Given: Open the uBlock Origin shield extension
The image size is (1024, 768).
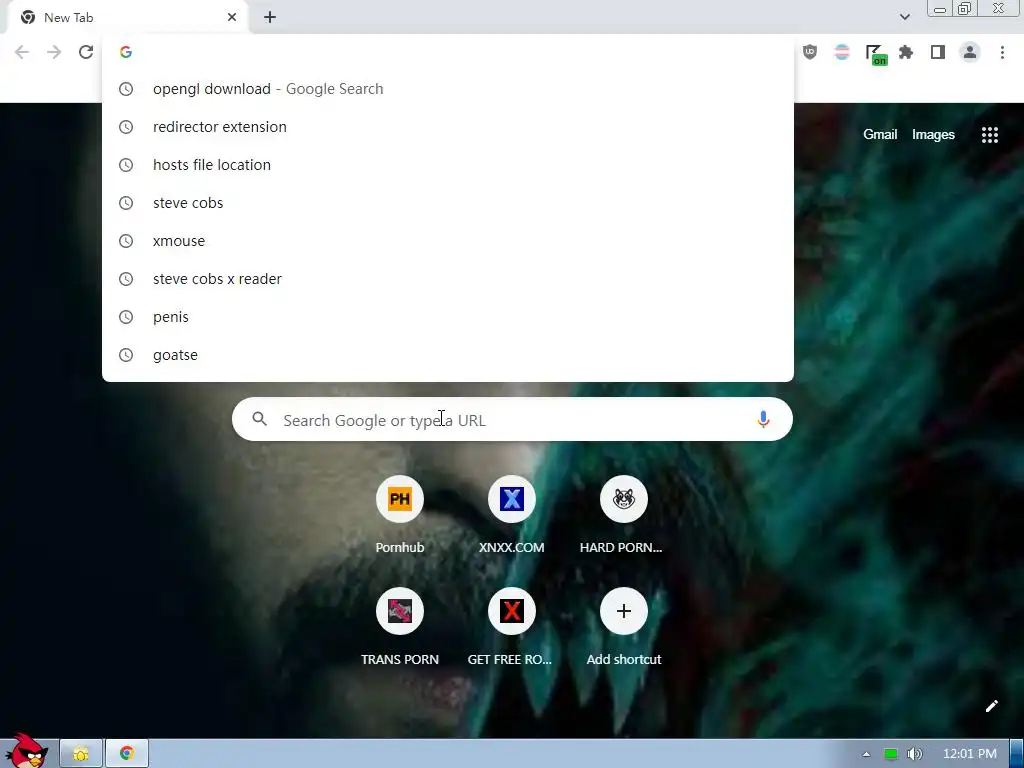Looking at the screenshot, I should coord(810,52).
